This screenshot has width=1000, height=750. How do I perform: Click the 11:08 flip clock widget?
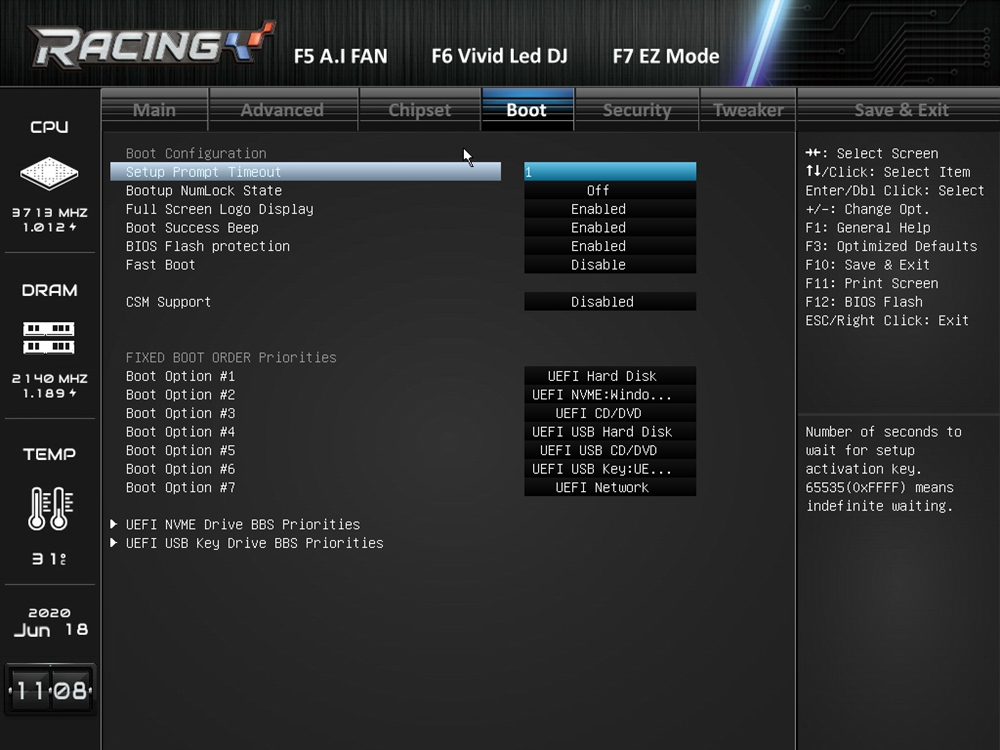[50, 690]
